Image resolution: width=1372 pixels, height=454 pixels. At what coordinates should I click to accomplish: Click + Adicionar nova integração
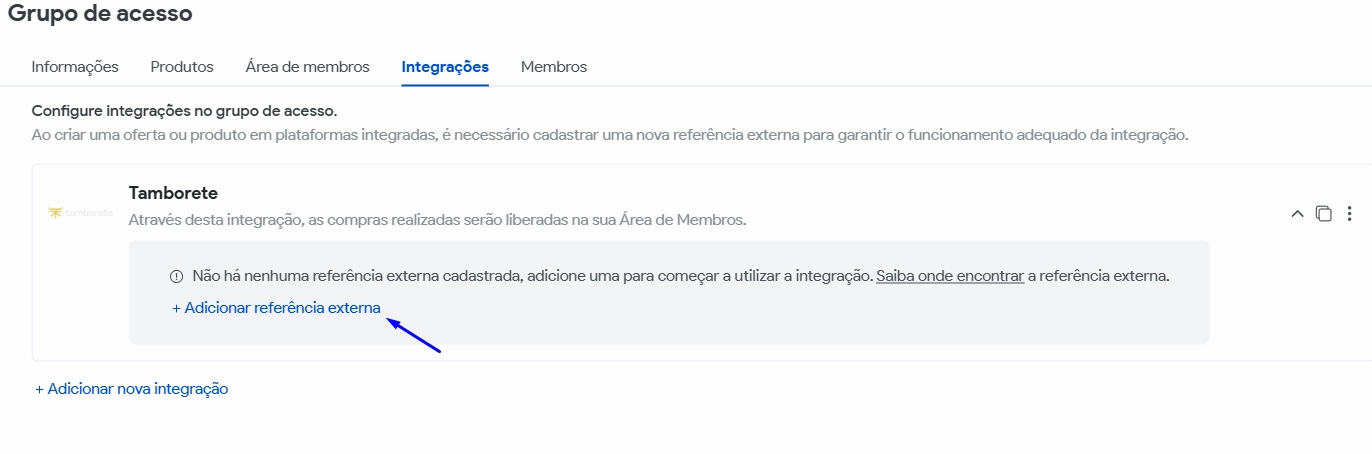point(132,389)
